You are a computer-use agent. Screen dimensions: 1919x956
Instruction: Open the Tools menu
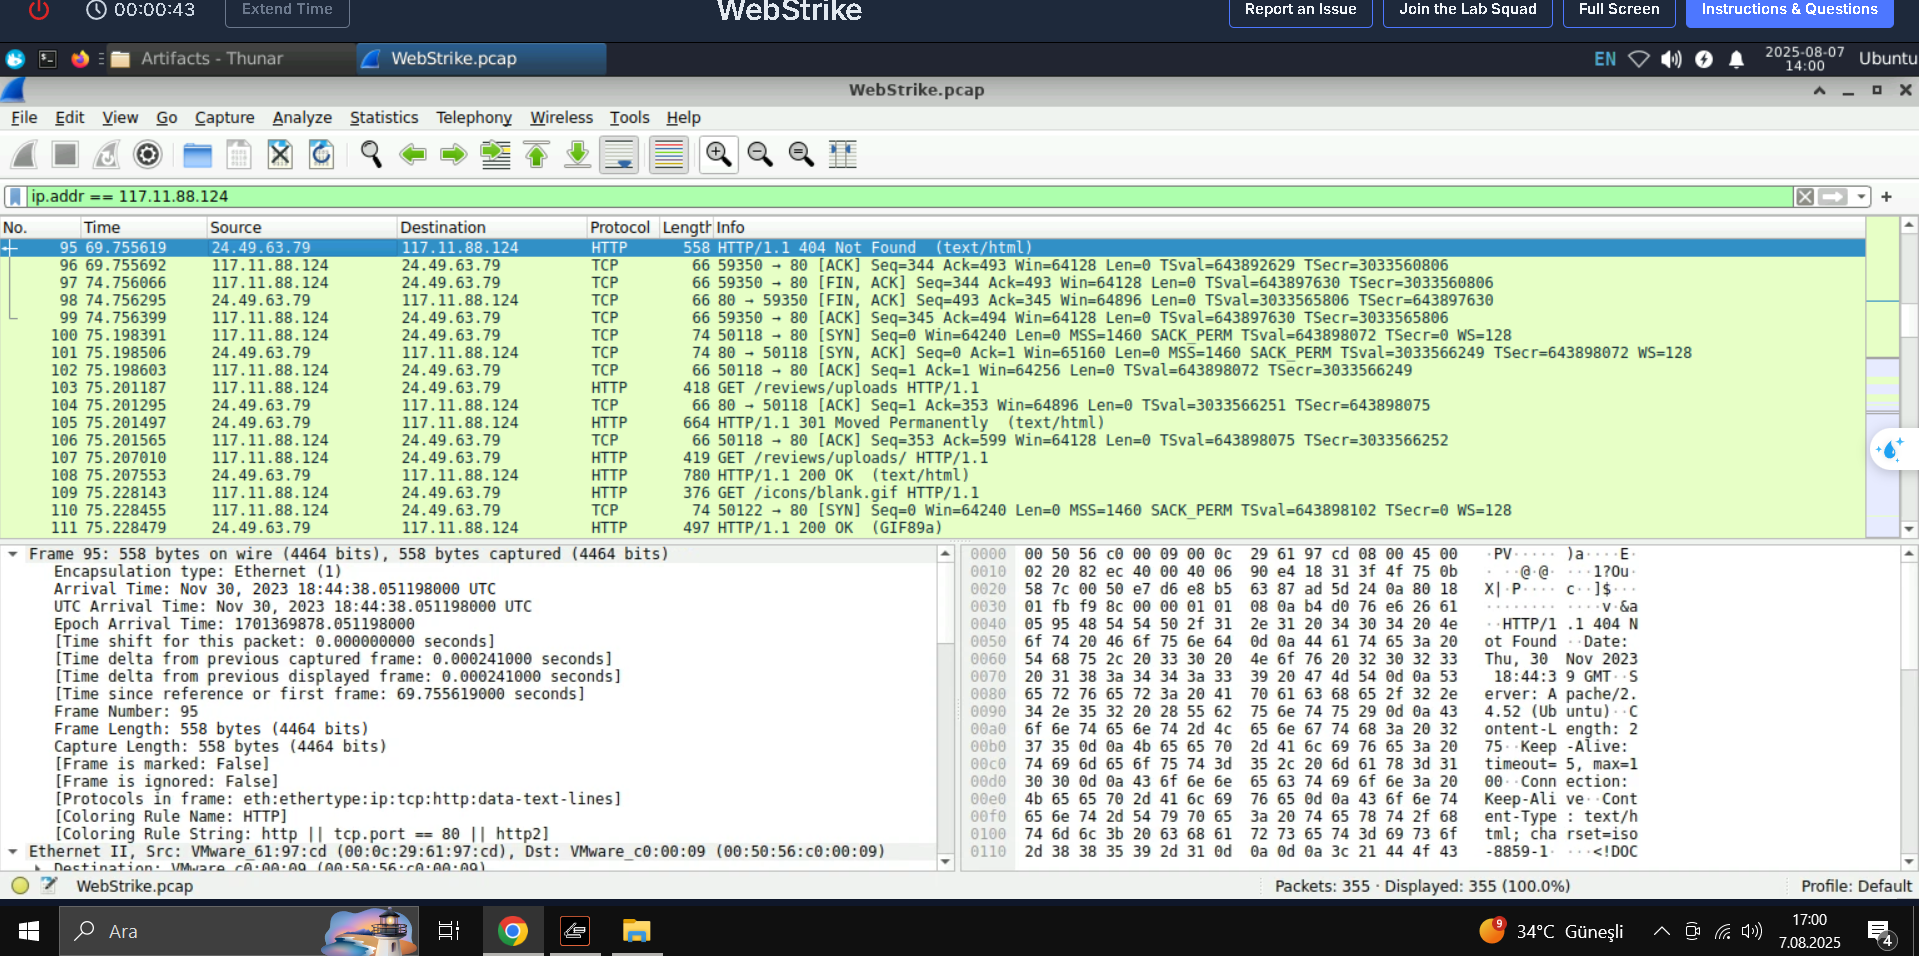pyautogui.click(x=630, y=118)
